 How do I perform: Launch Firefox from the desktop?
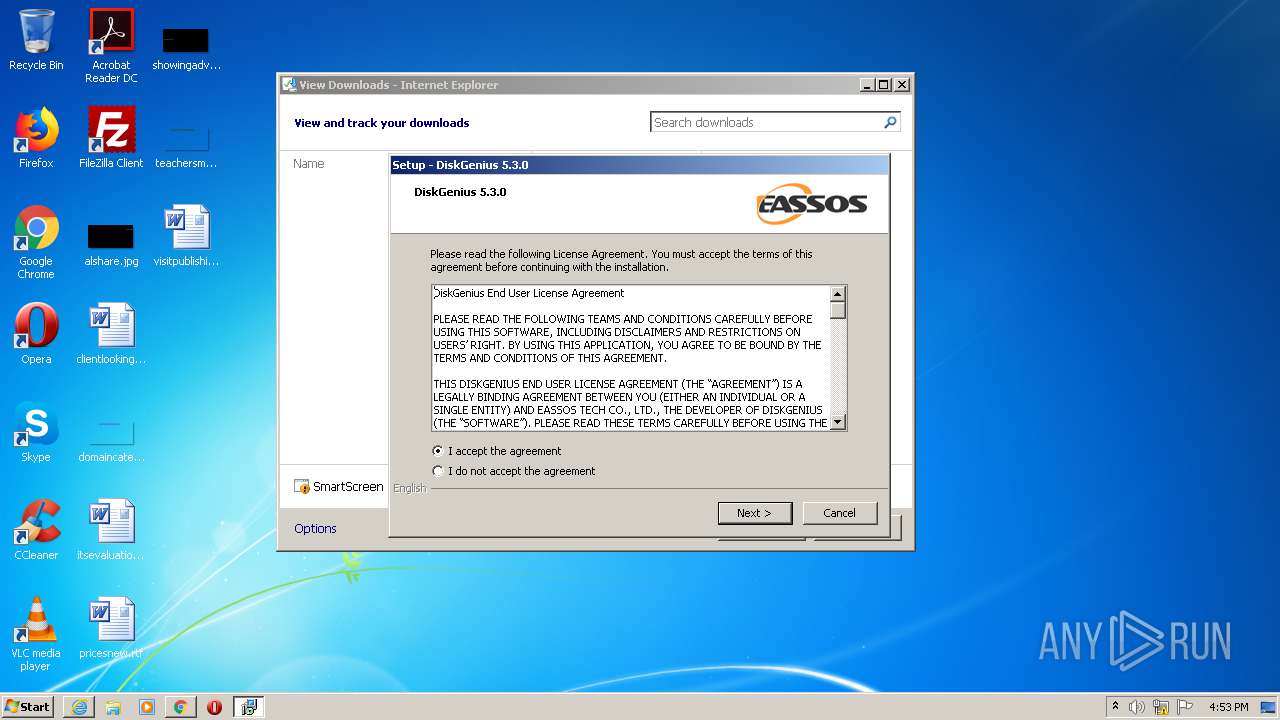point(36,138)
